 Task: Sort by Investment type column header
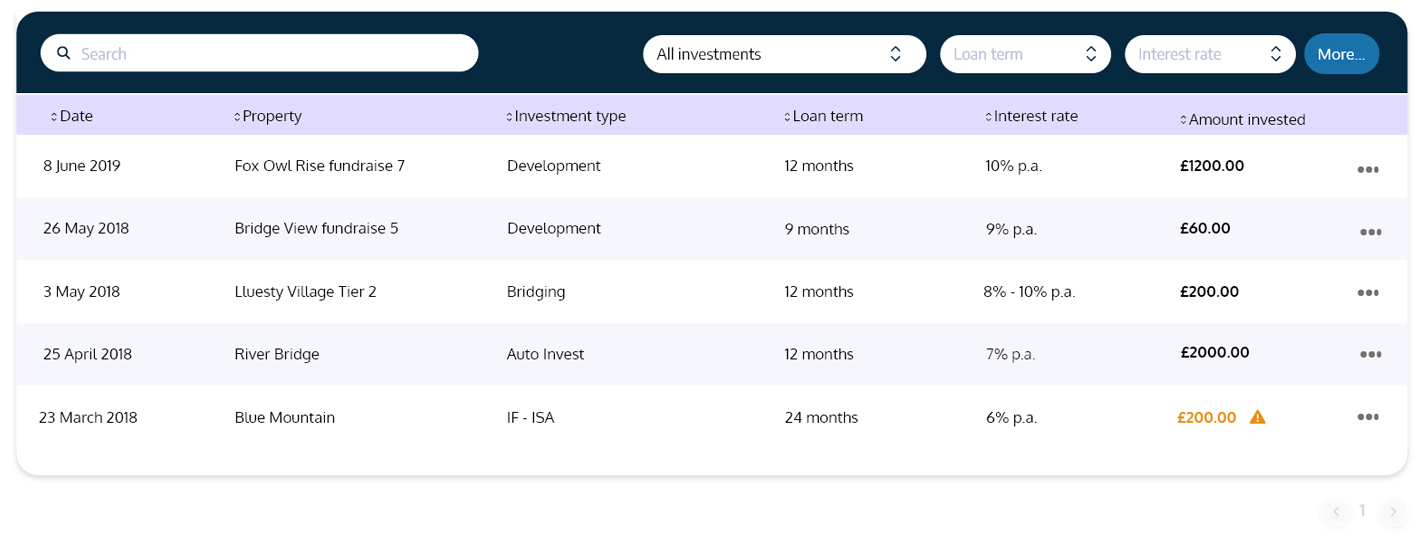click(566, 116)
